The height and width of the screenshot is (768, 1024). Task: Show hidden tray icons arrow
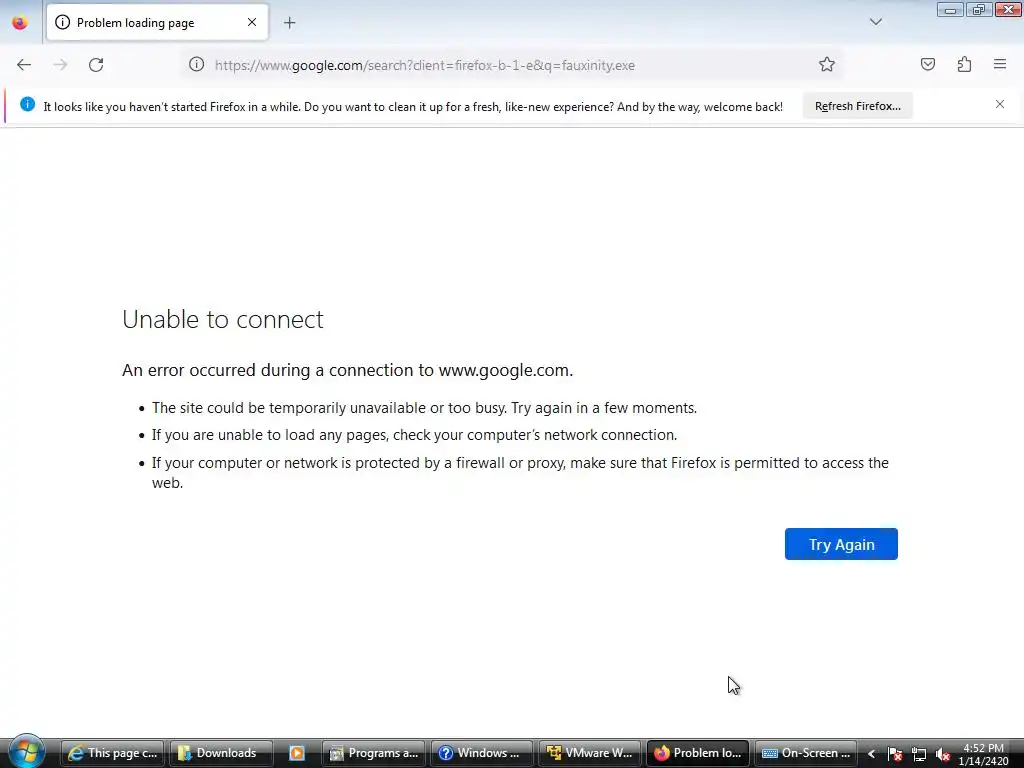point(871,754)
